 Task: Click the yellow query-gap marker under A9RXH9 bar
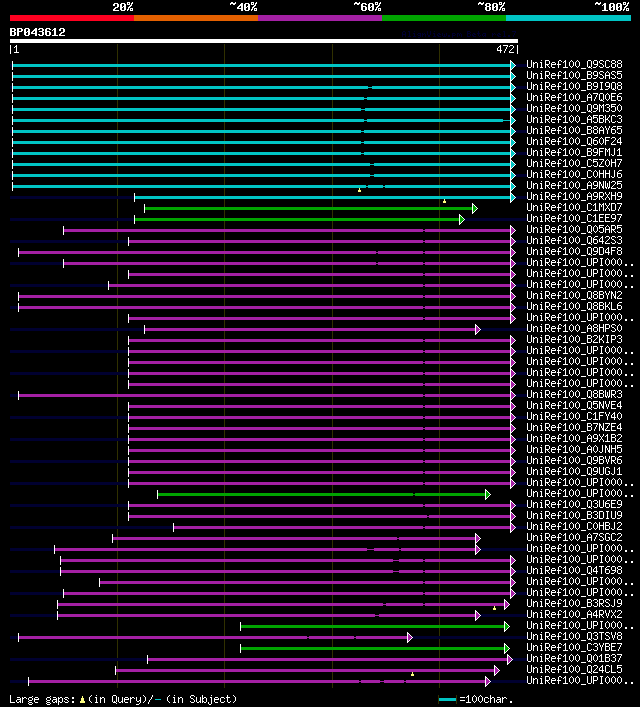click(444, 201)
